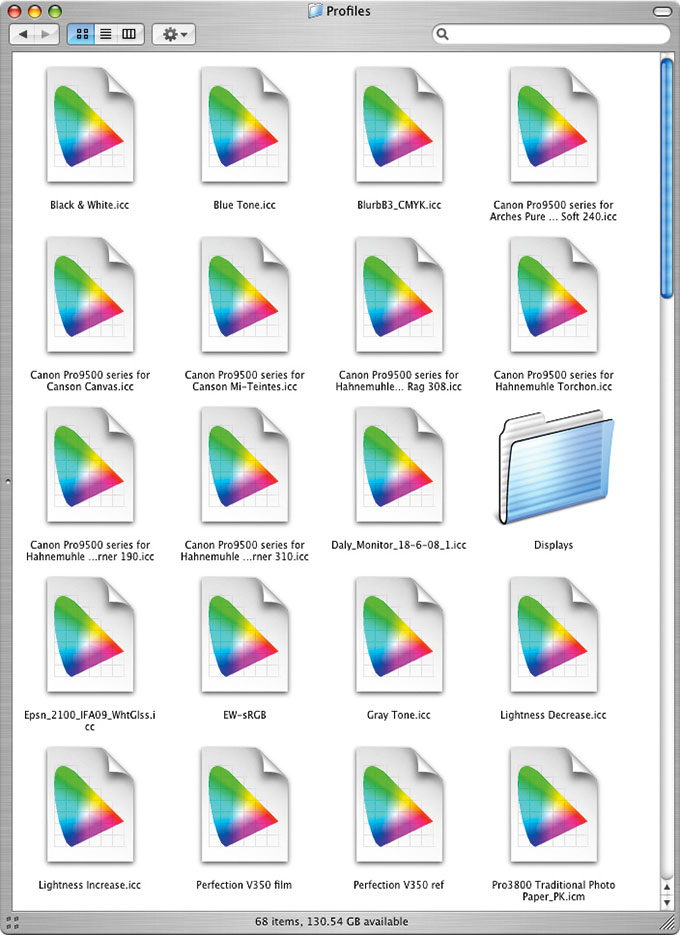Select Pro3800 Traditional Photo Paper_PK.icm icon
This screenshot has height=935, width=680.
click(x=554, y=804)
